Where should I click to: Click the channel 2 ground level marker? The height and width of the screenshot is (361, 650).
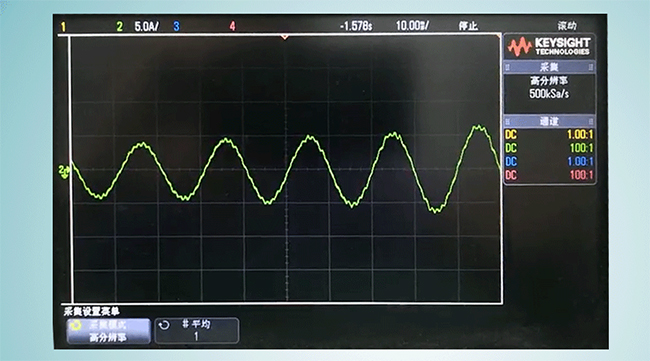[x=64, y=171]
